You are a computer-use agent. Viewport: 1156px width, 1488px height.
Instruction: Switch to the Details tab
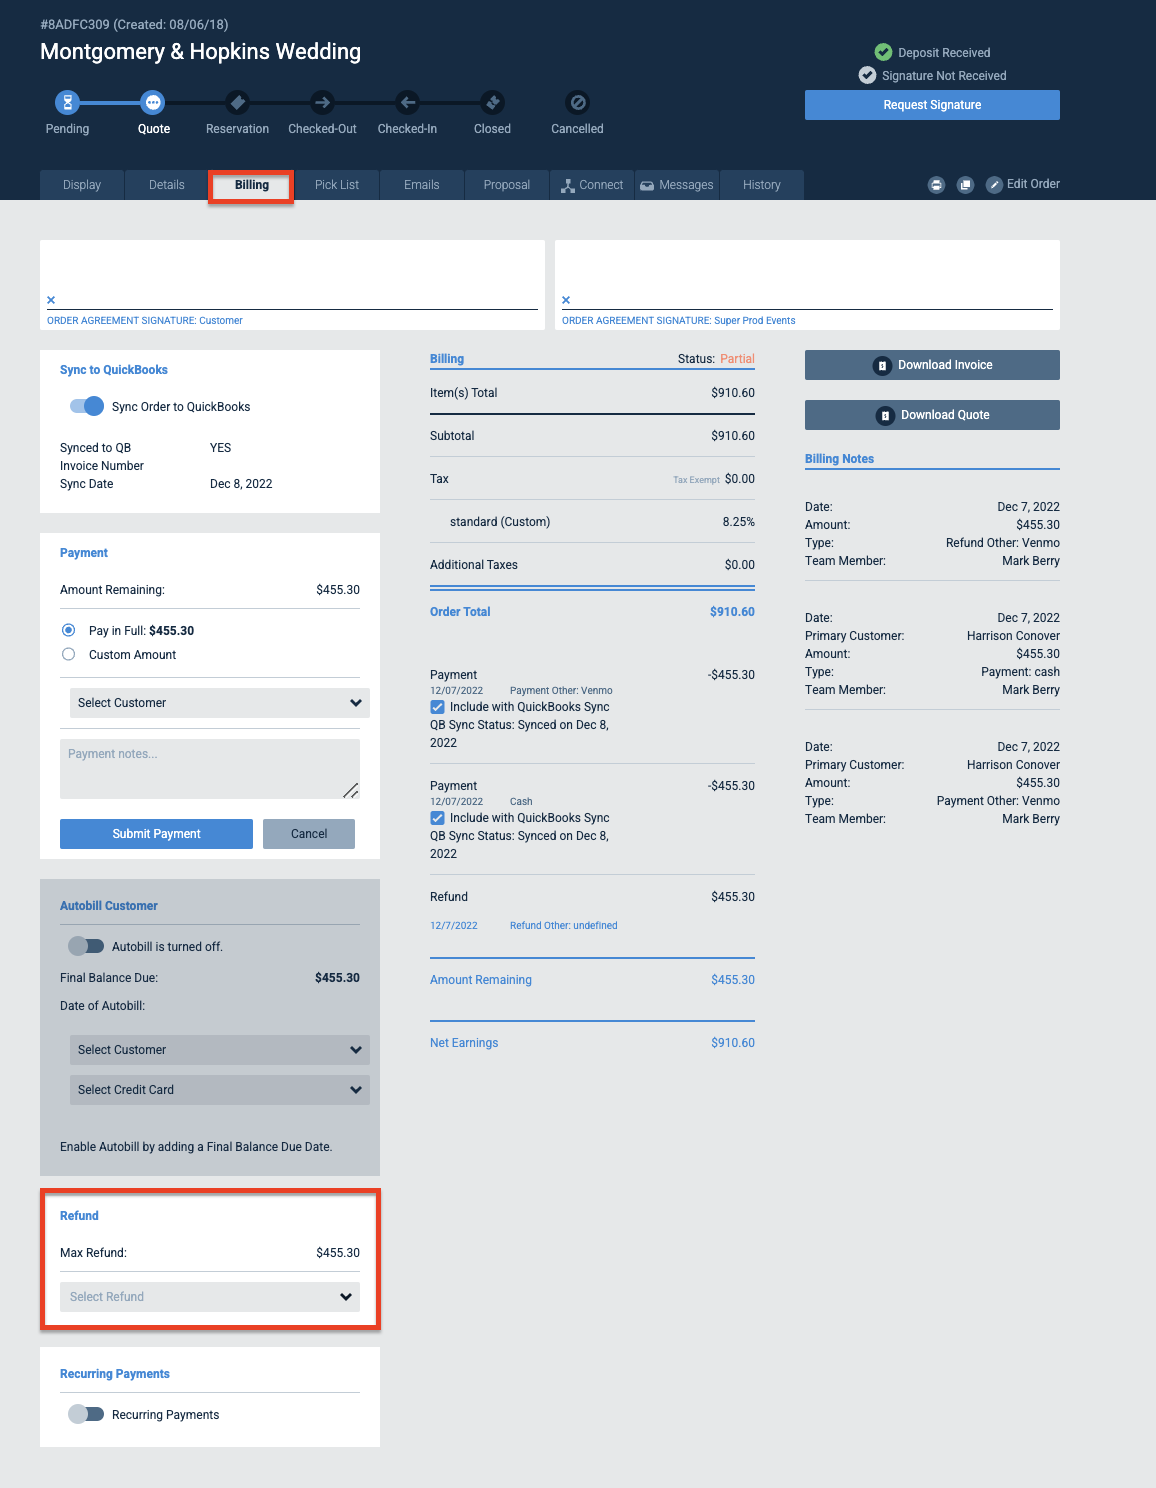pos(167,185)
